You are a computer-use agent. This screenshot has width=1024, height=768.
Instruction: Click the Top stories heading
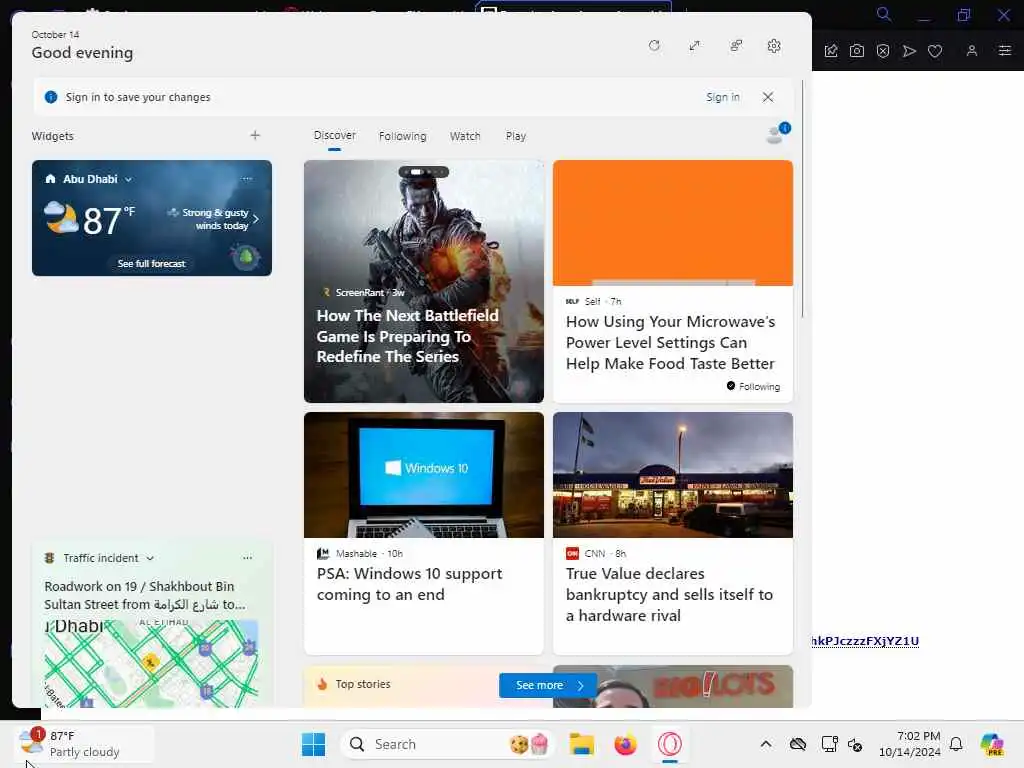coord(362,684)
